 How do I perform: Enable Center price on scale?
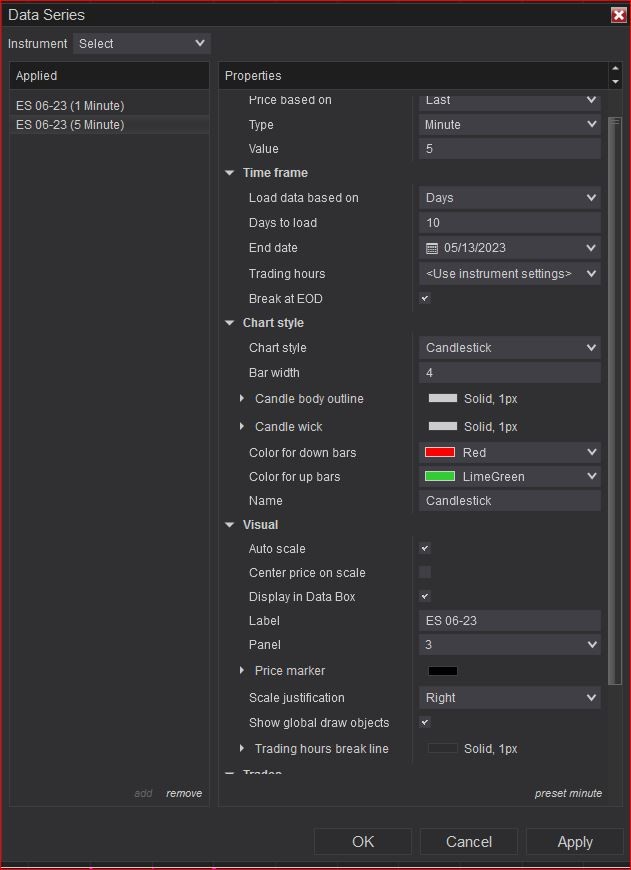coord(425,573)
